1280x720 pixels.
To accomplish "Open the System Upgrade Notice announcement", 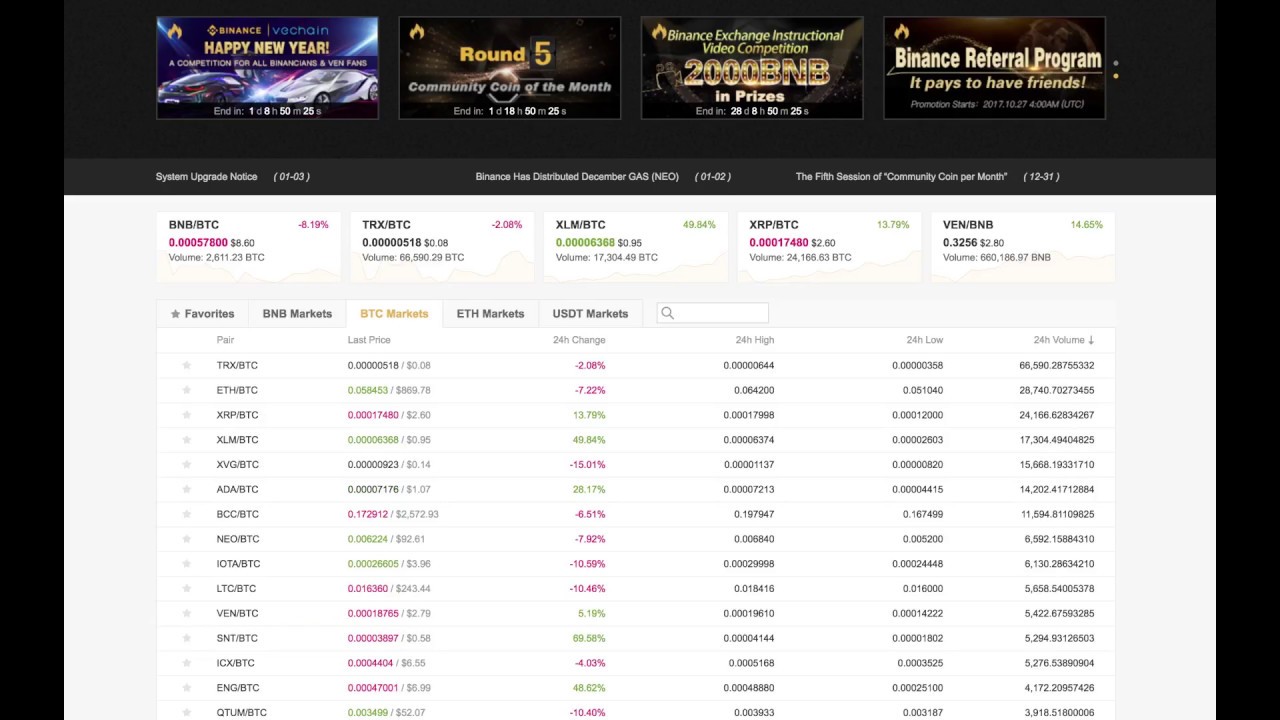I will pyautogui.click(x=232, y=176).
